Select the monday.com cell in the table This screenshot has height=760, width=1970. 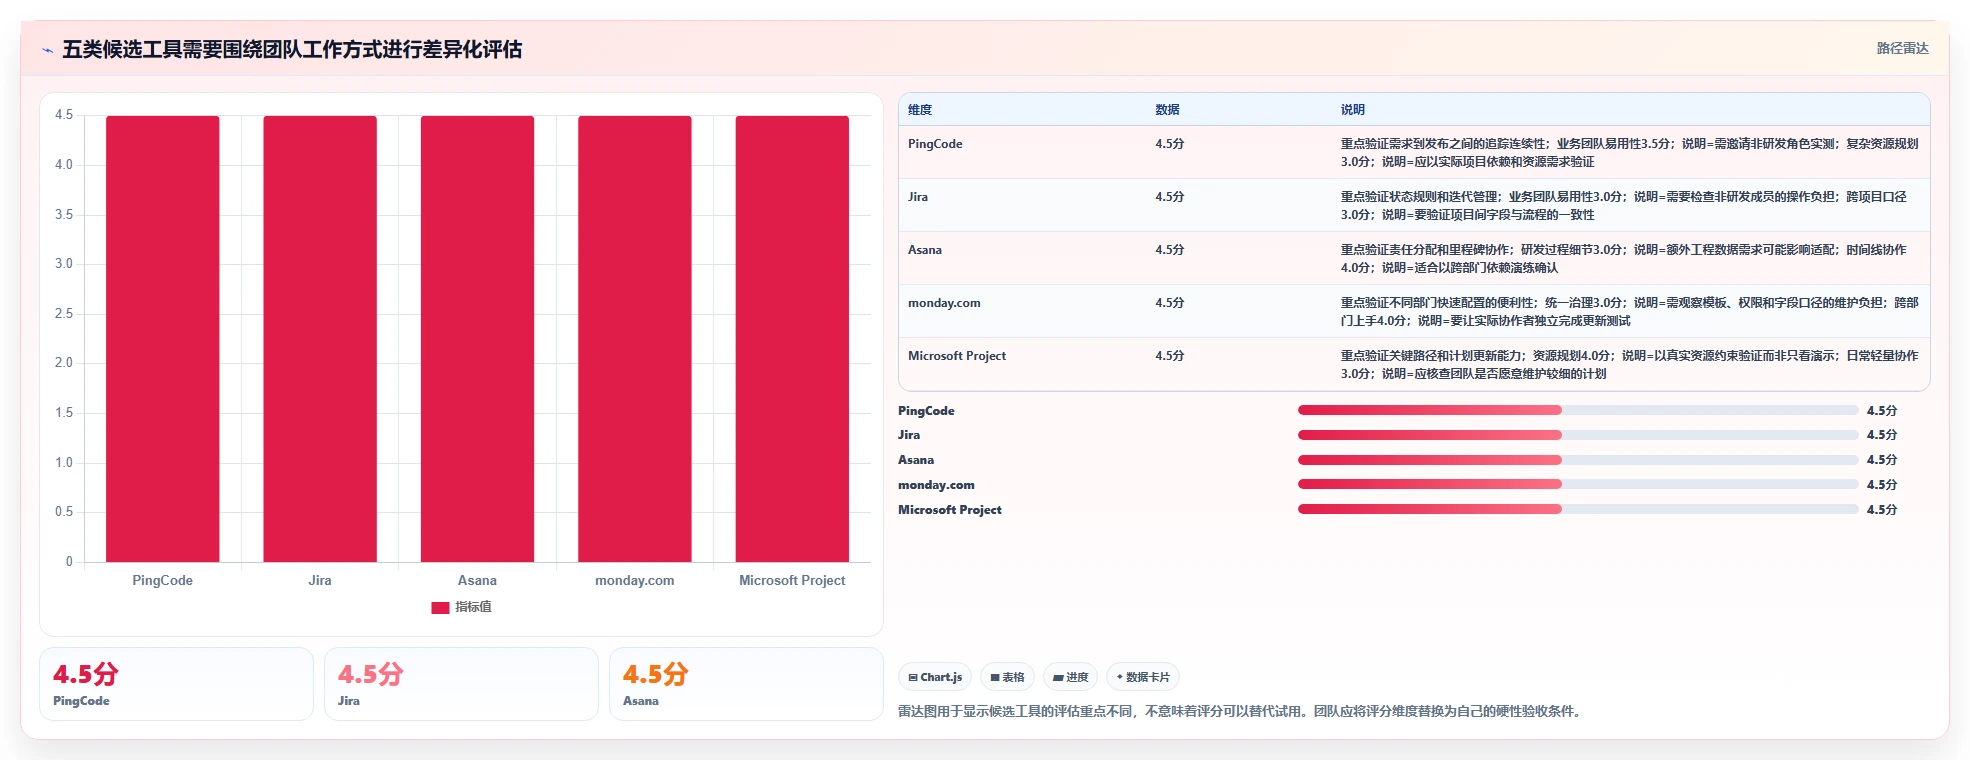pyautogui.click(x=944, y=303)
